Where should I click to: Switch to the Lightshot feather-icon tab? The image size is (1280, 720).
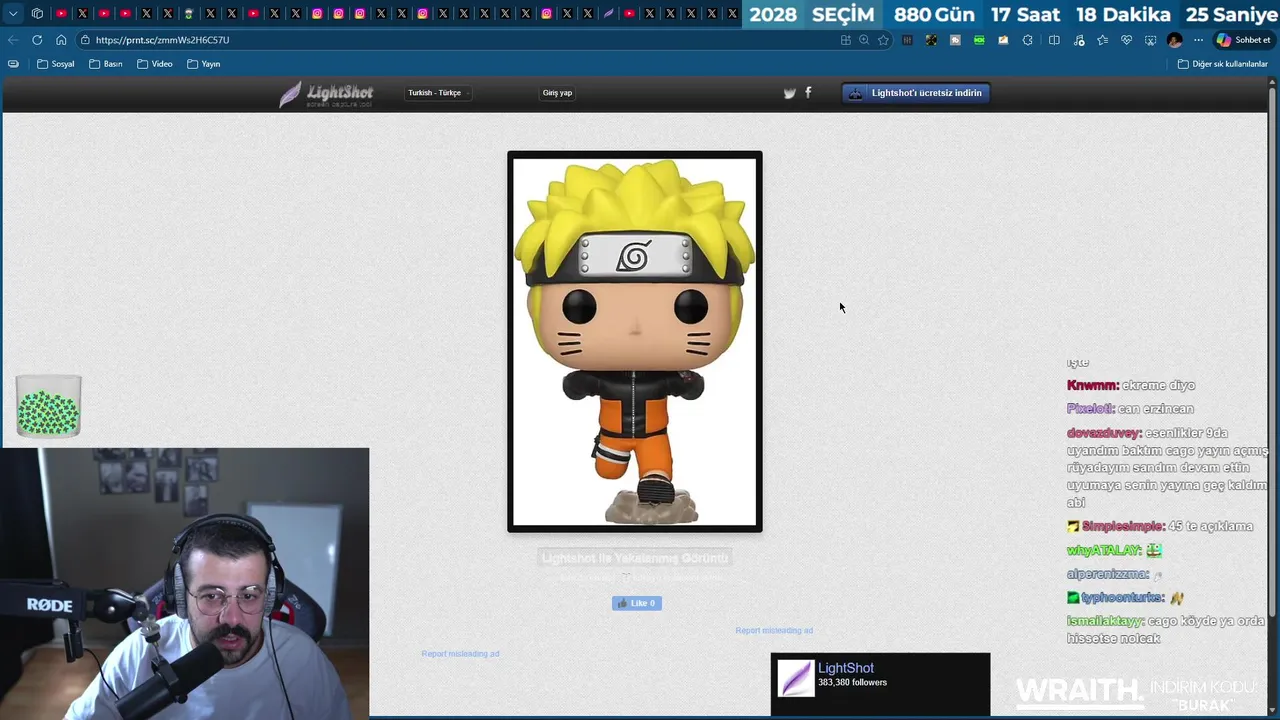608,14
